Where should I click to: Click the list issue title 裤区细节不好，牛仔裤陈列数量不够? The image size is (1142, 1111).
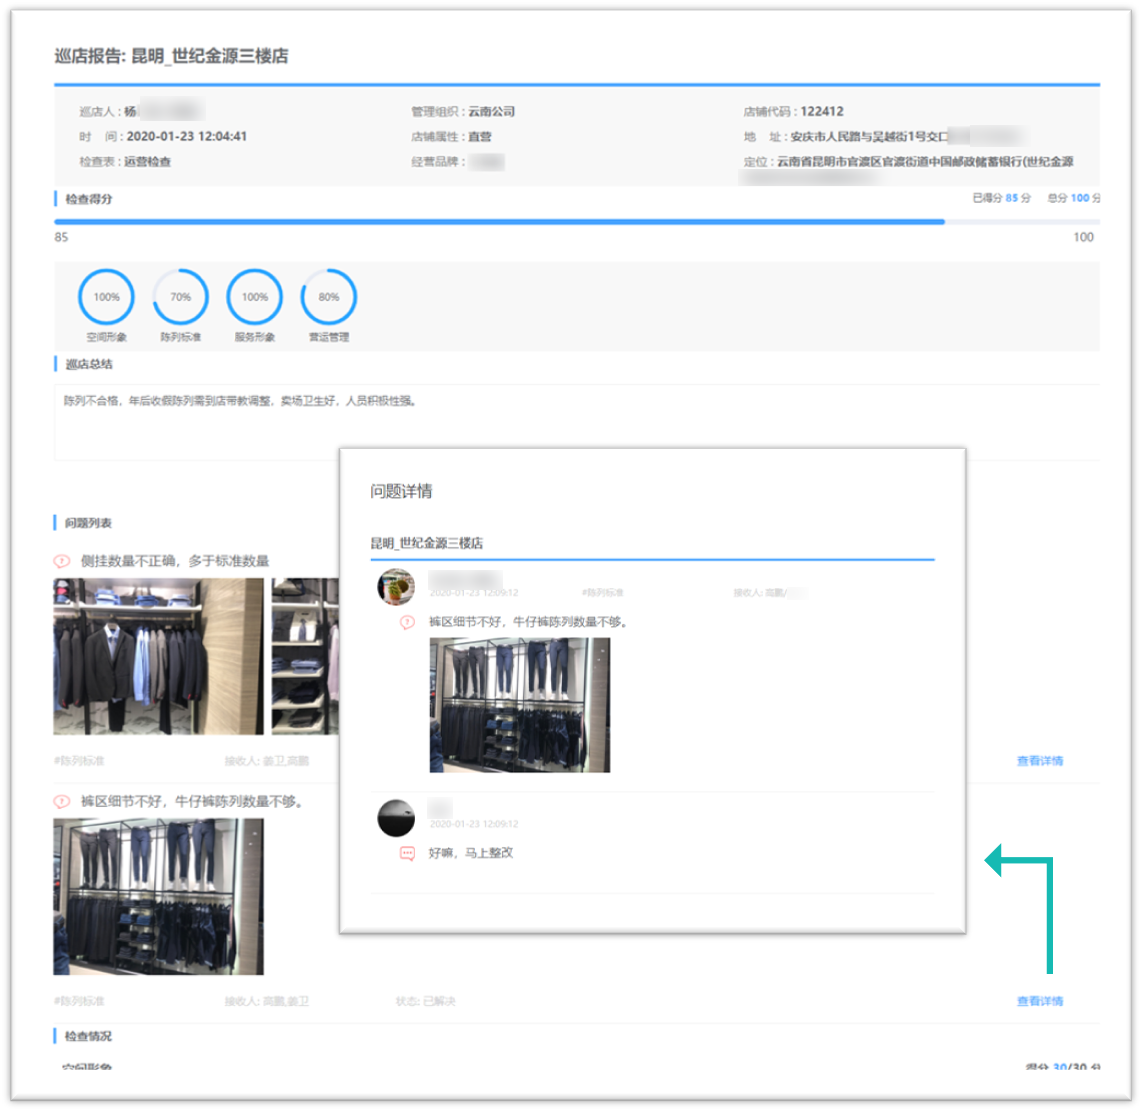(x=192, y=801)
